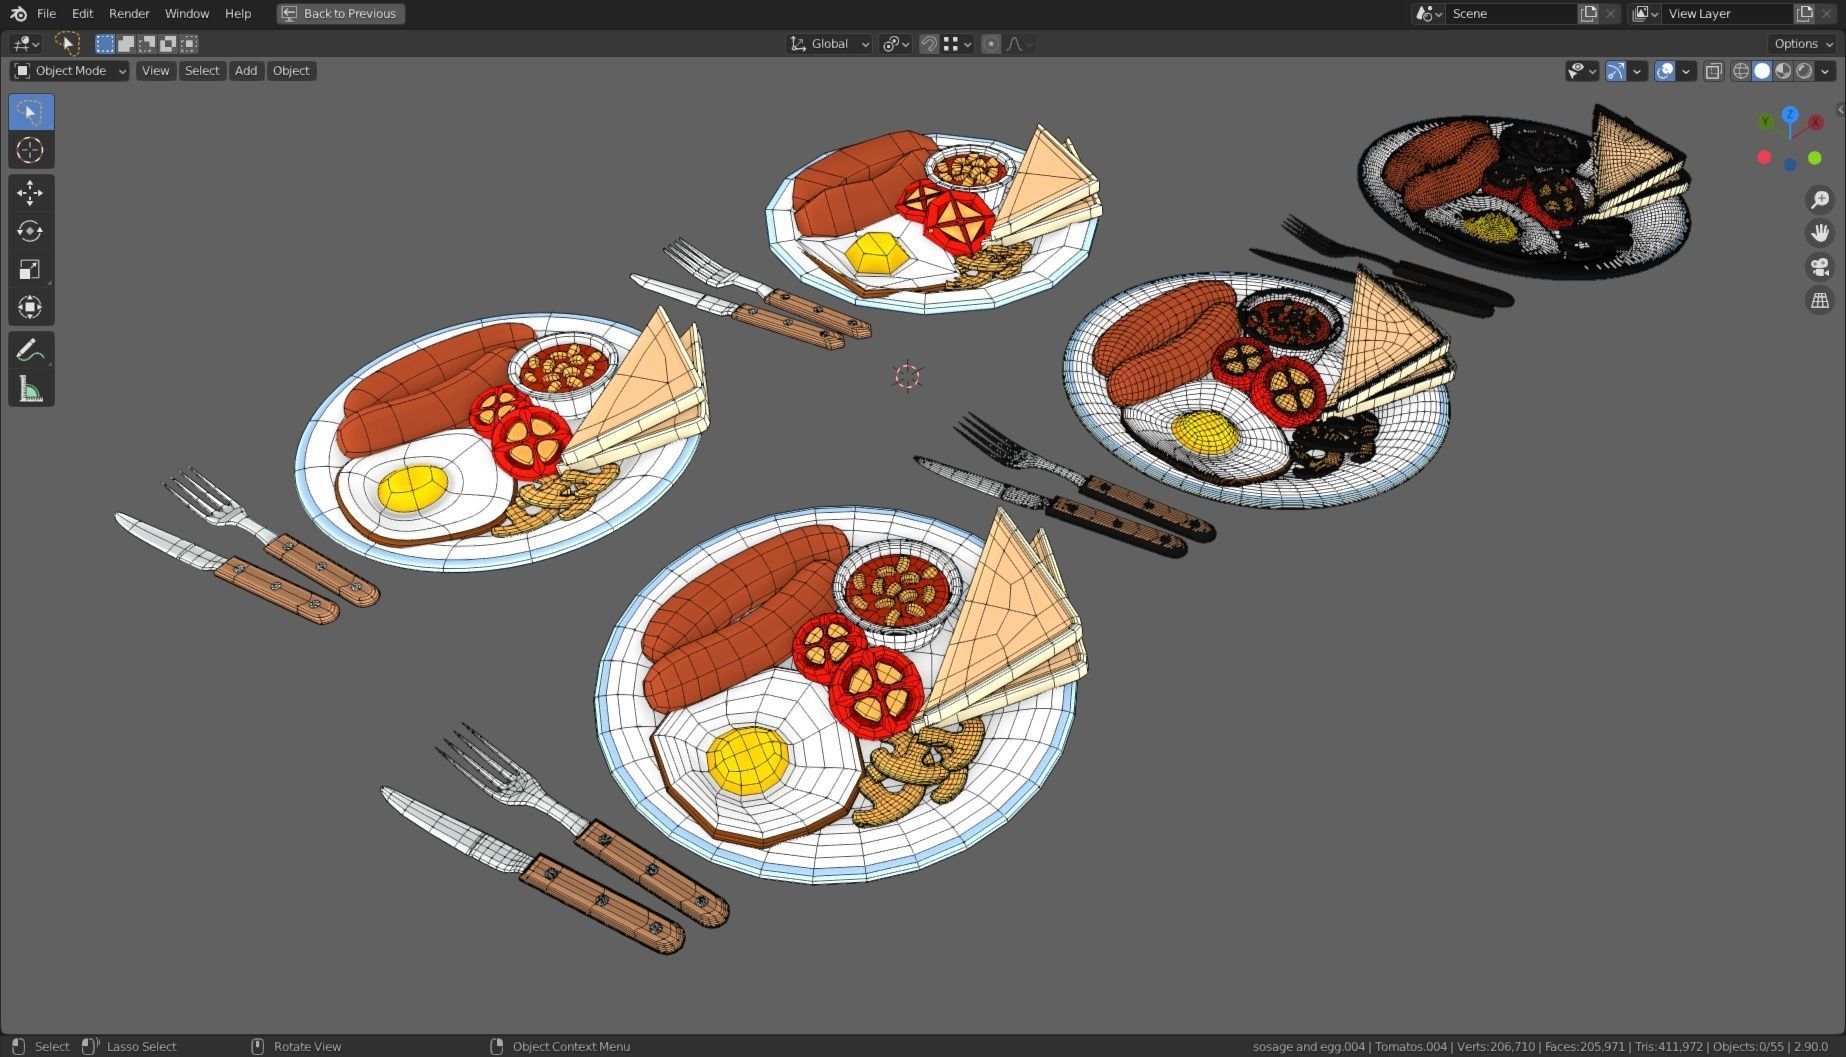1846x1057 pixels.
Task: Toggle the camera view icon
Action: tap(1820, 267)
